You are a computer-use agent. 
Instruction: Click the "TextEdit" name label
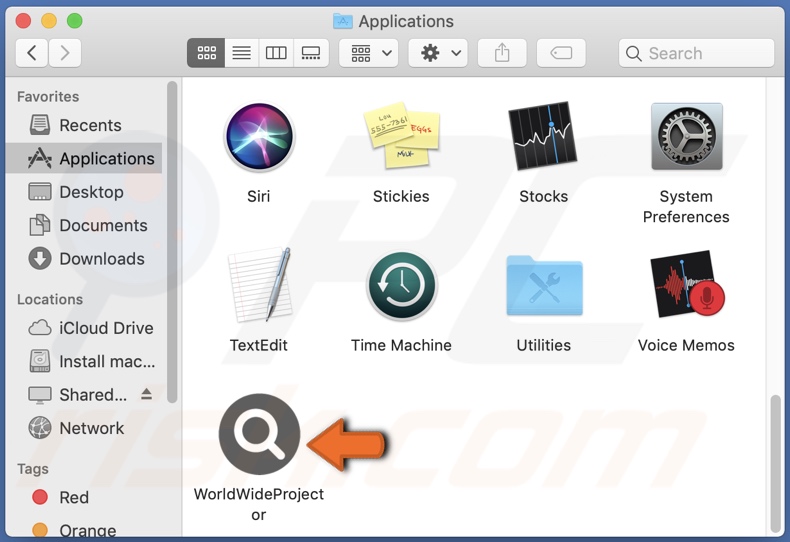click(259, 345)
